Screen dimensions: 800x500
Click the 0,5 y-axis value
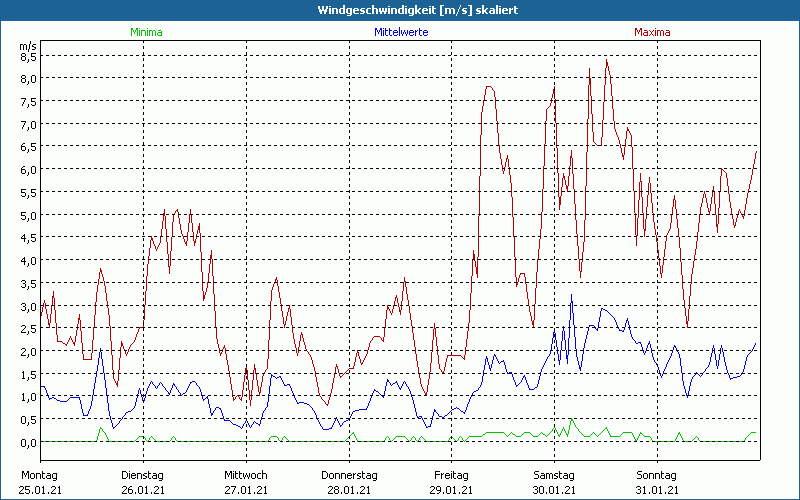[29, 420]
